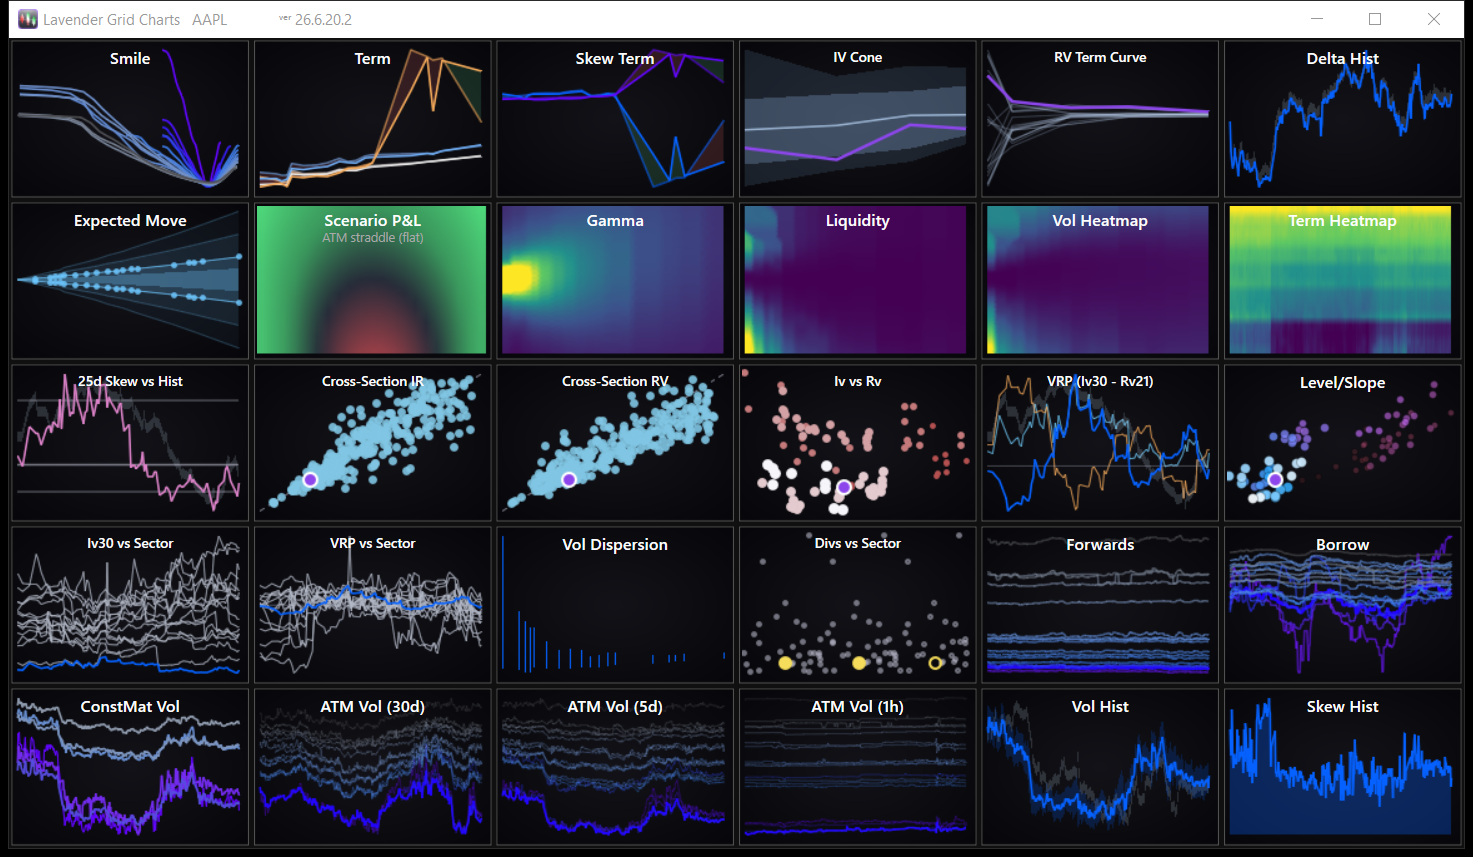The width and height of the screenshot is (1473, 857).
Task: Select the Term Heatmap tile
Action: [1342, 281]
